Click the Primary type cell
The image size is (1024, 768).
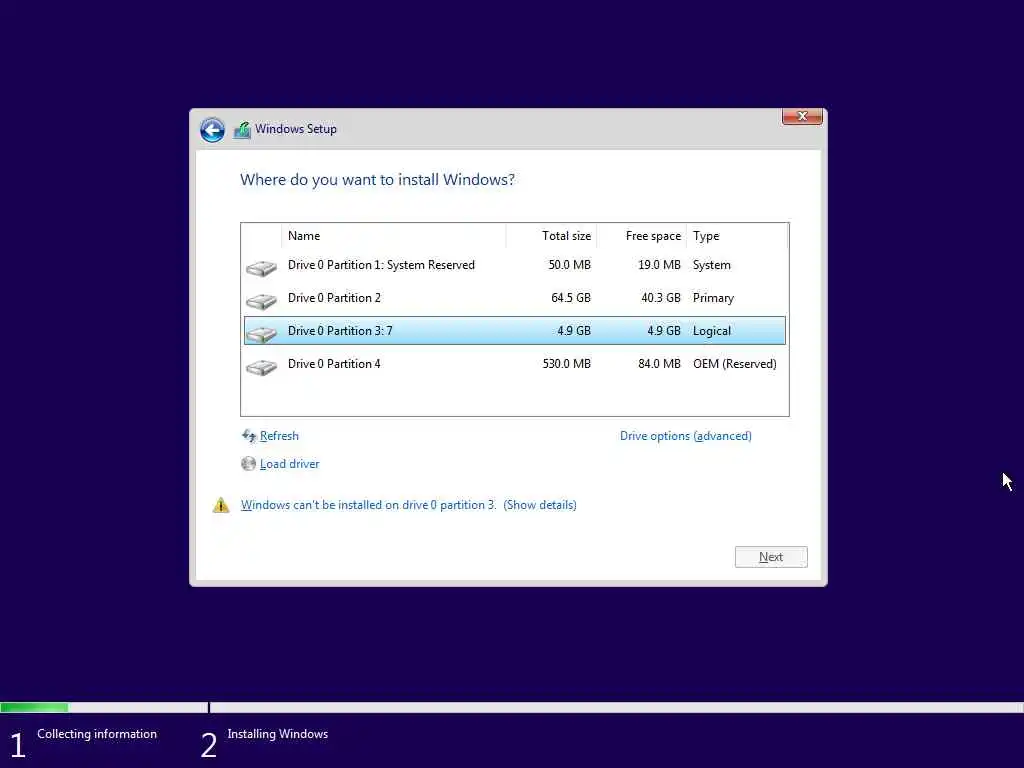tap(713, 298)
